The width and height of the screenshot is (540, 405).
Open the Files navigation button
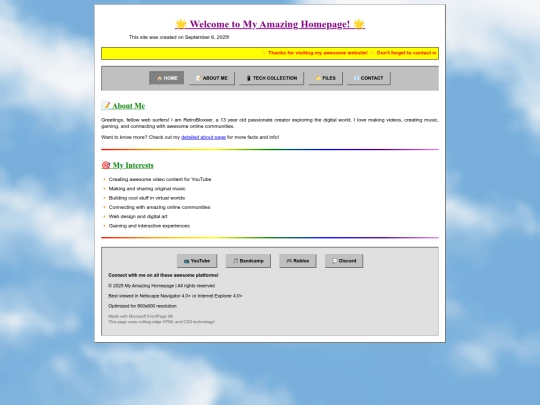point(325,78)
